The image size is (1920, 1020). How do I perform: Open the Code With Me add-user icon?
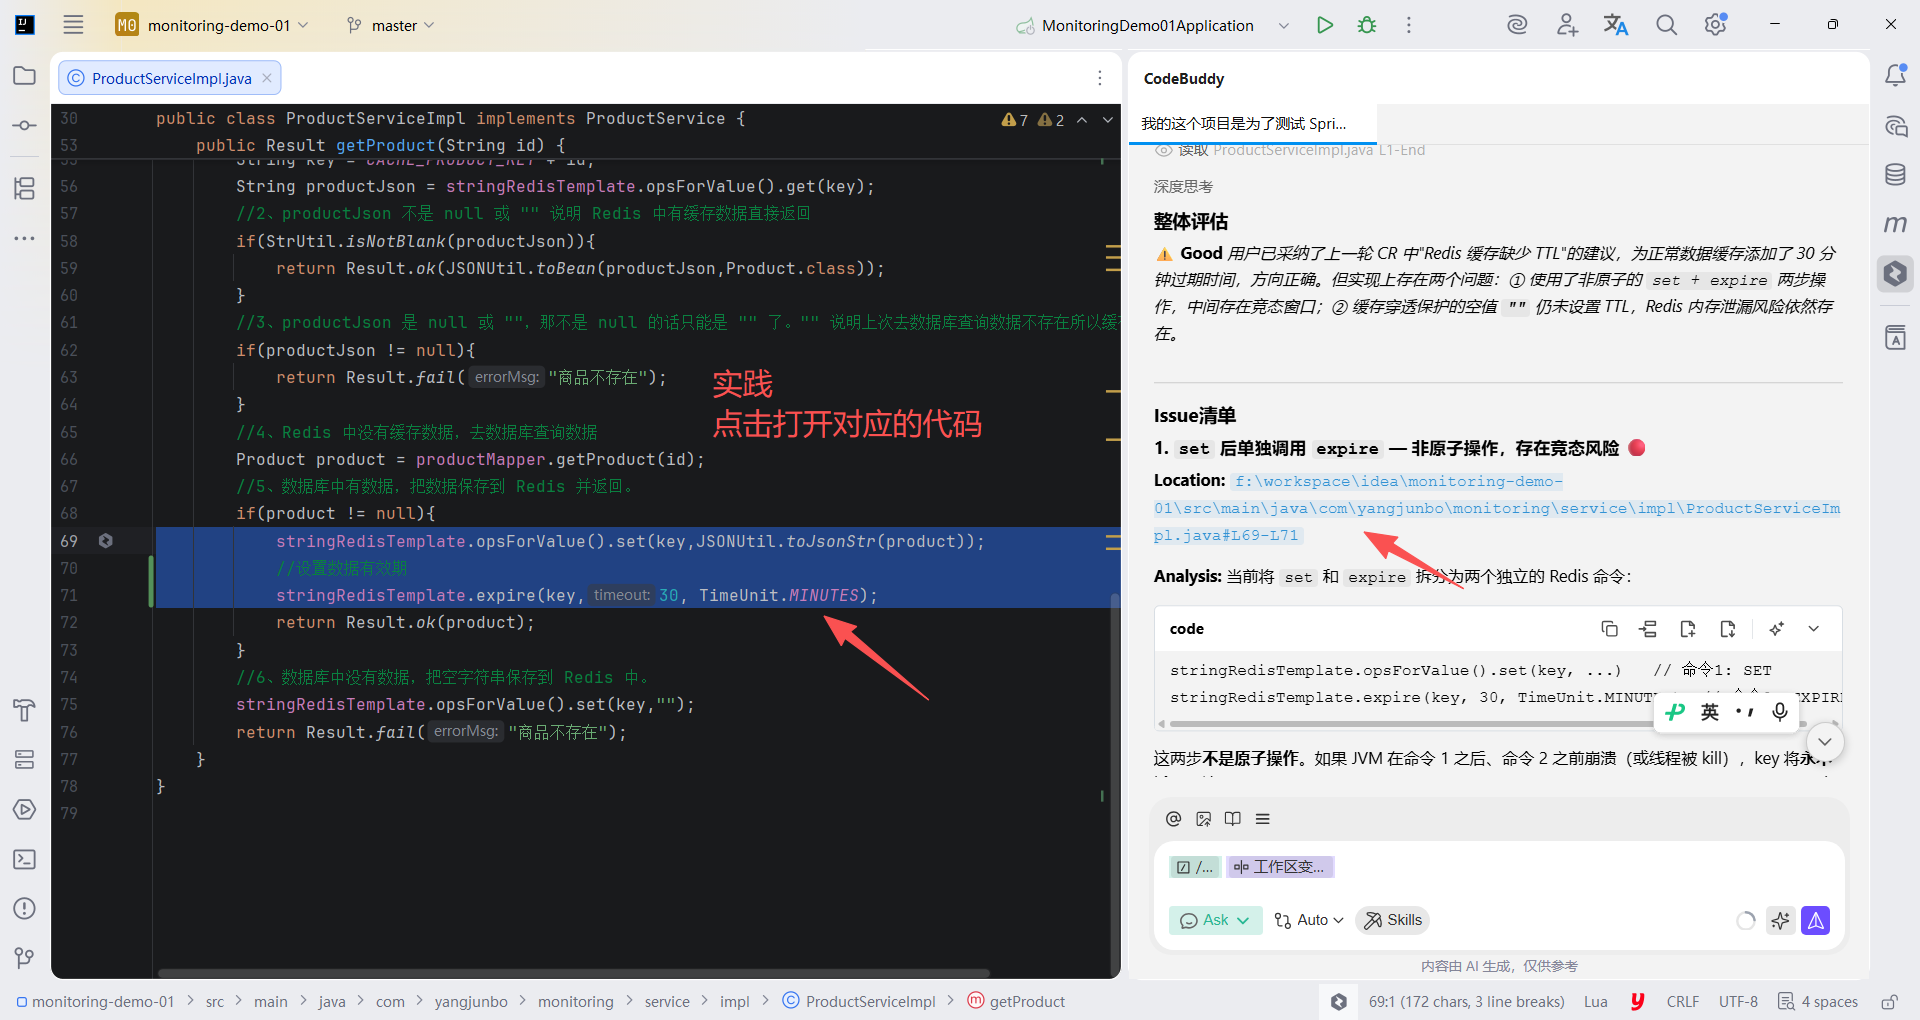(x=1567, y=25)
